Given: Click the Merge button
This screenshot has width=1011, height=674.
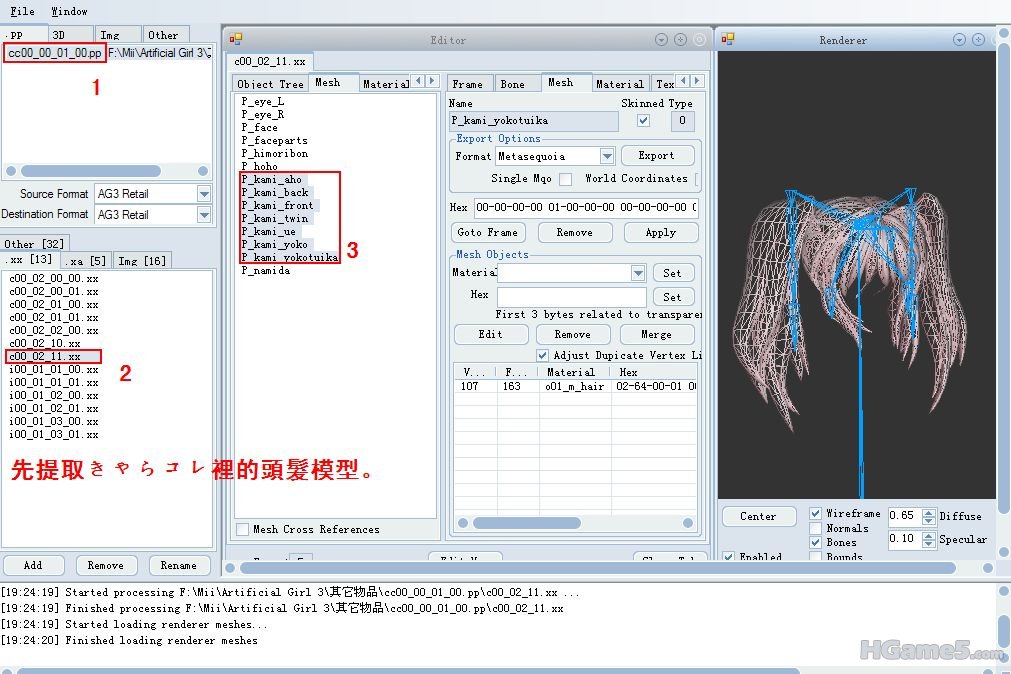Looking at the screenshot, I should pyautogui.click(x=657, y=334).
